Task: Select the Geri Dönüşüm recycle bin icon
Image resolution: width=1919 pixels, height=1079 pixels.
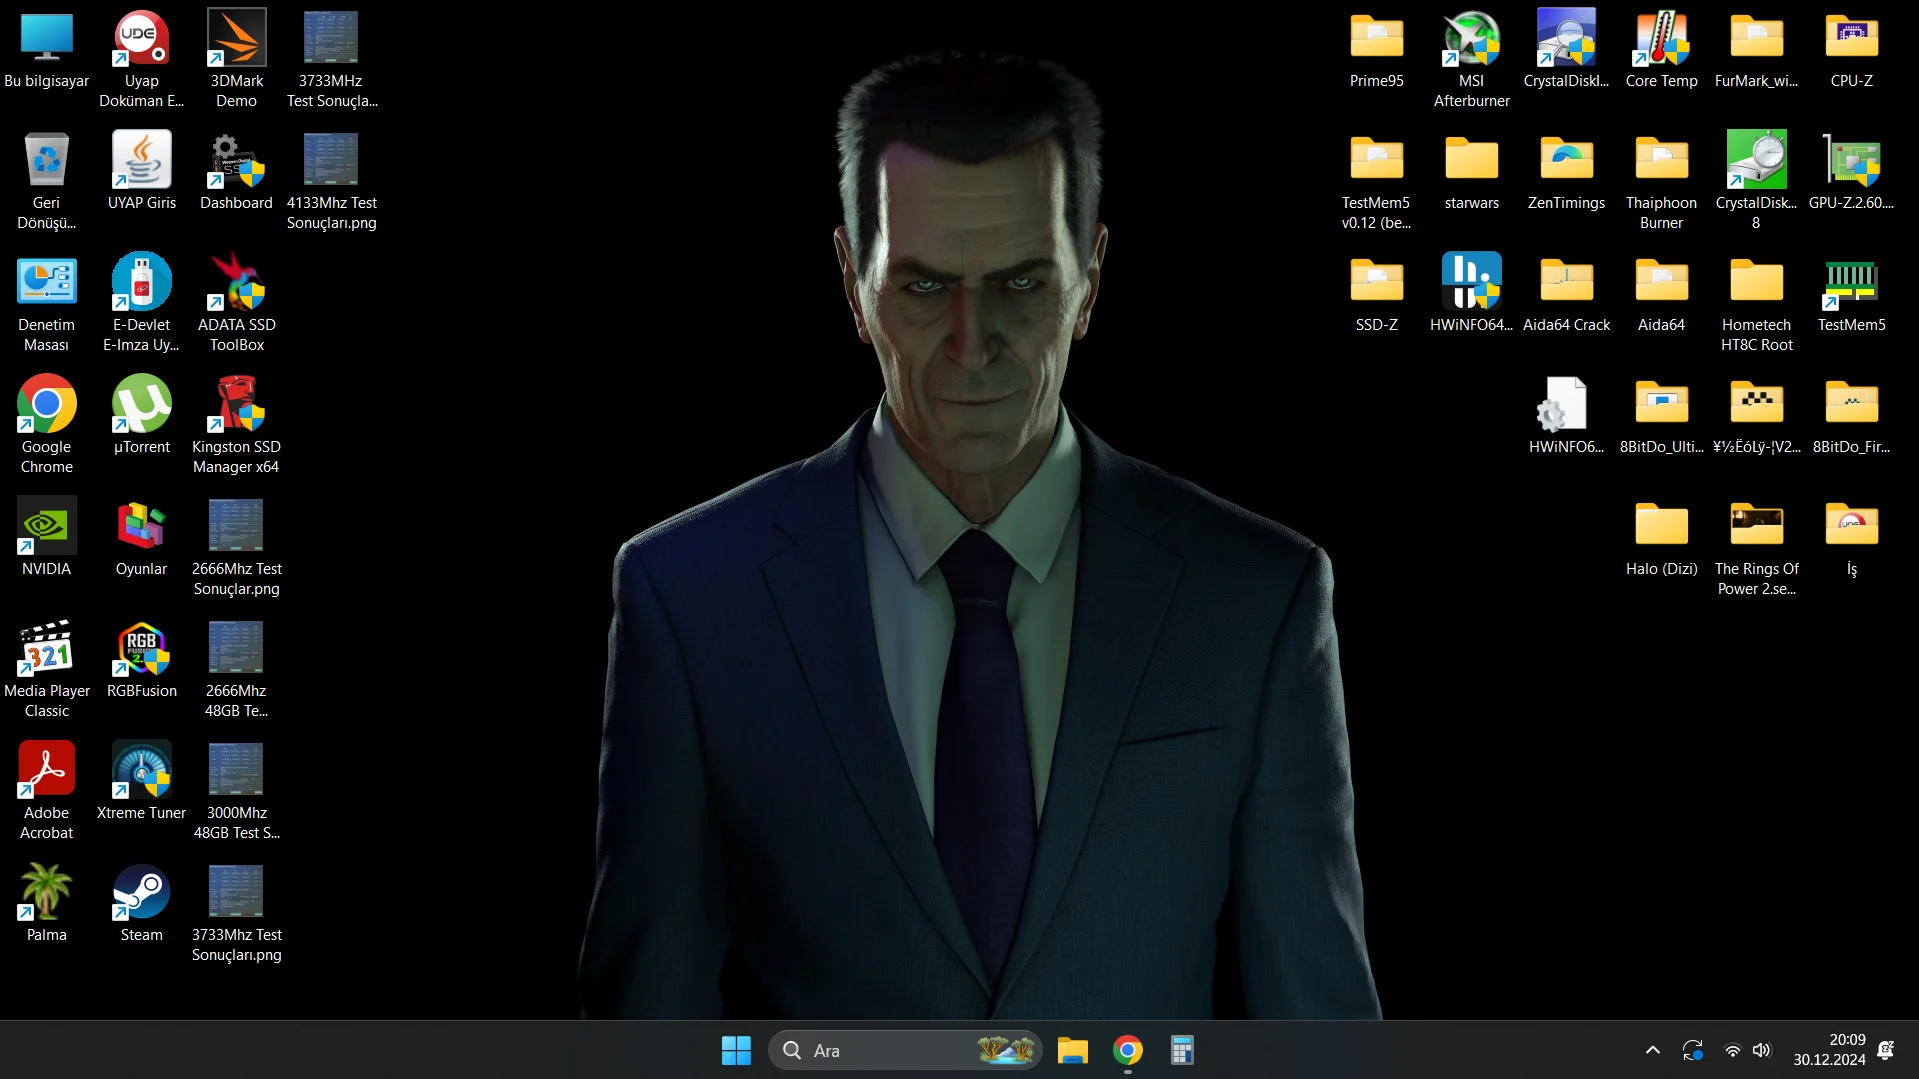Action: [x=47, y=182]
